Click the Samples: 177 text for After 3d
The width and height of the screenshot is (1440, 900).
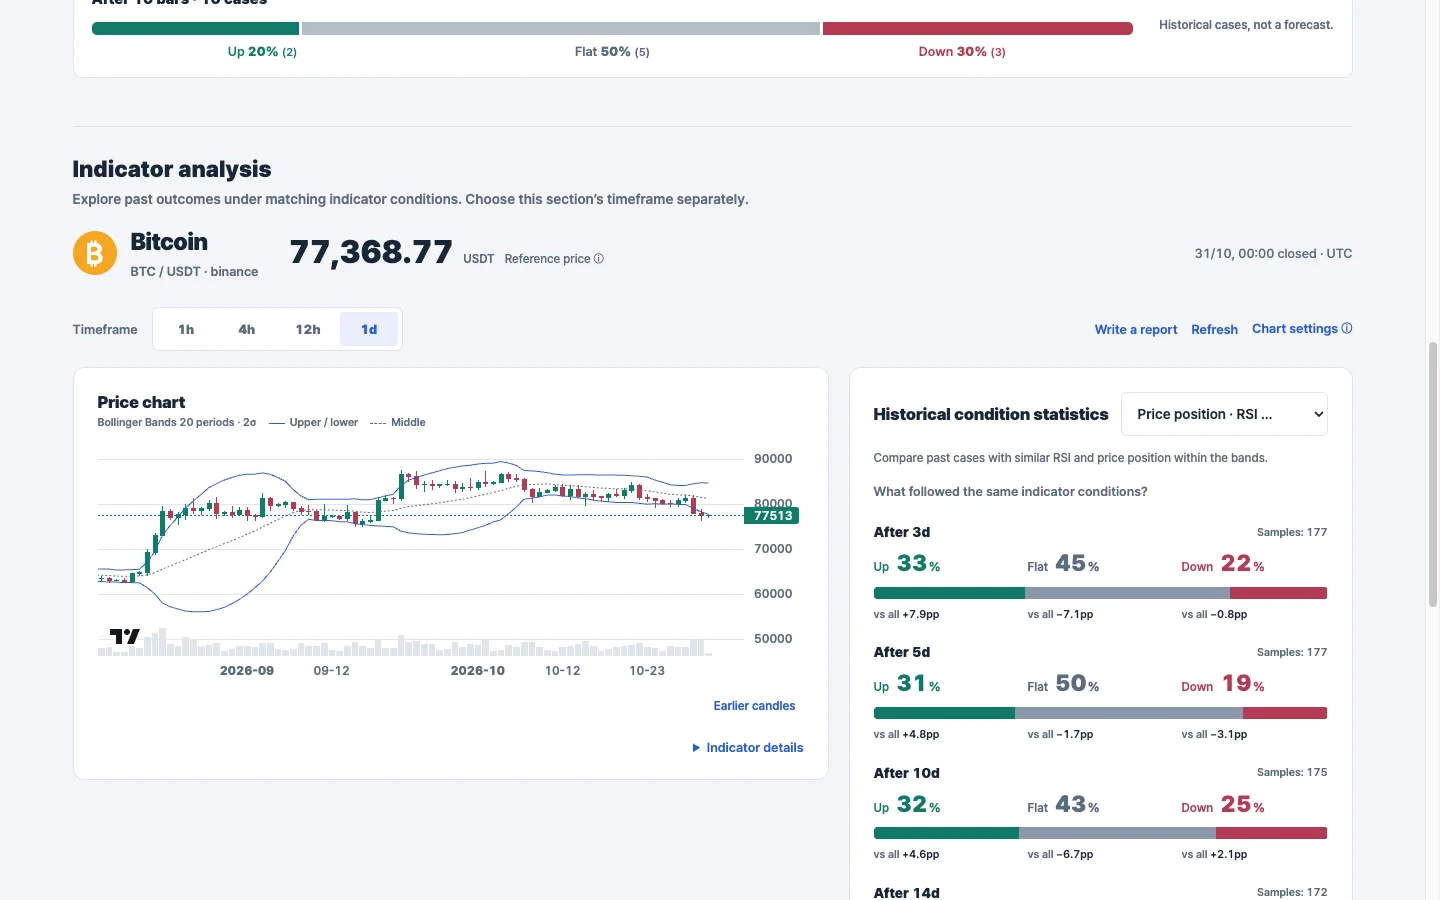coord(1292,532)
